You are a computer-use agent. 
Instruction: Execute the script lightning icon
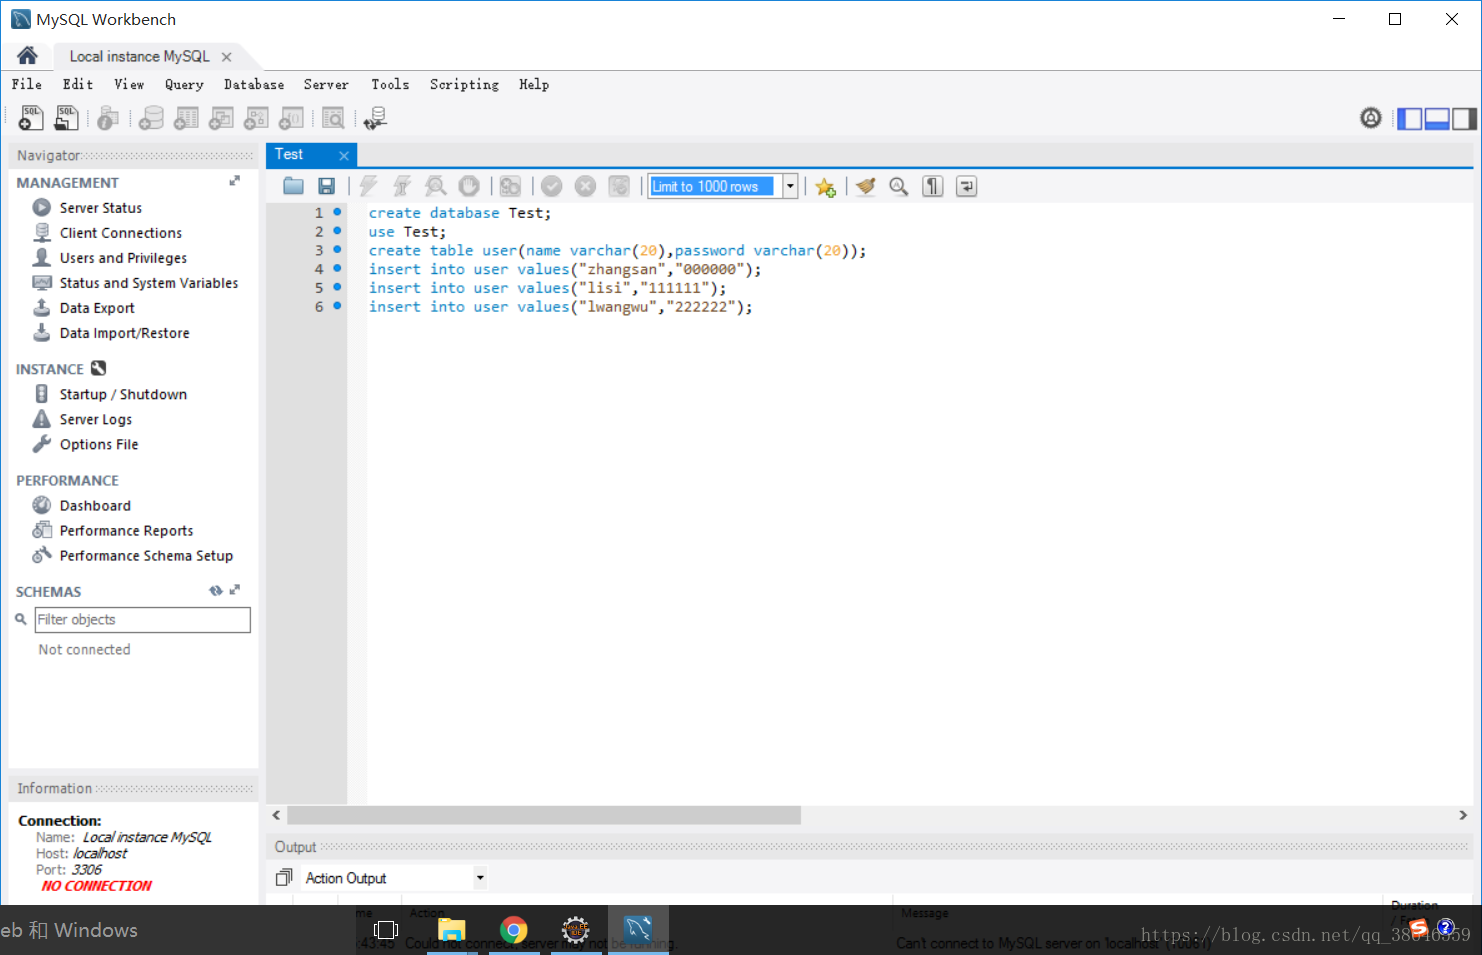point(368,186)
